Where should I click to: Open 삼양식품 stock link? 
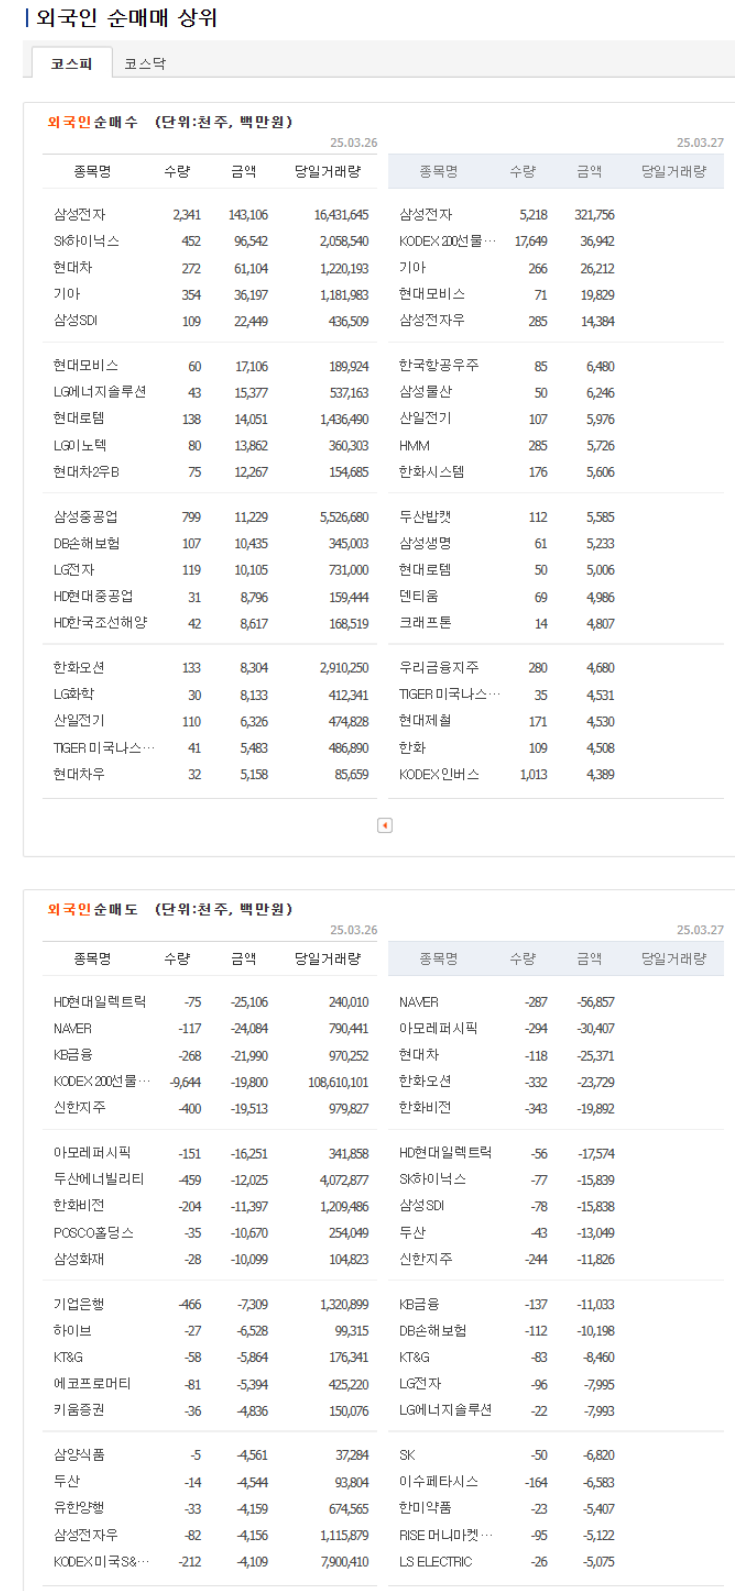79,1455
